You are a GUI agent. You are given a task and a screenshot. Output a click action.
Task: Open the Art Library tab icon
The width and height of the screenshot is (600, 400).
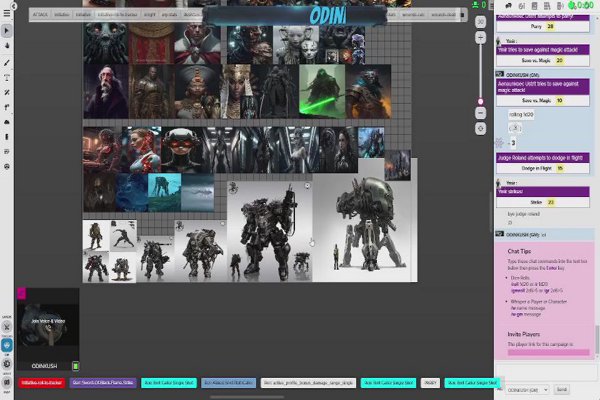(522, 6)
